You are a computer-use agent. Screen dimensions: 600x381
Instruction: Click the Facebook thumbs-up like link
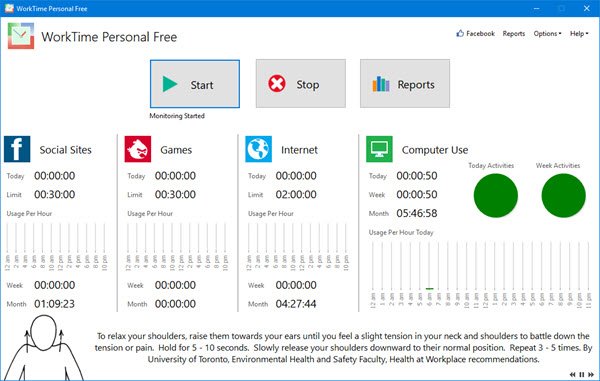(x=476, y=34)
